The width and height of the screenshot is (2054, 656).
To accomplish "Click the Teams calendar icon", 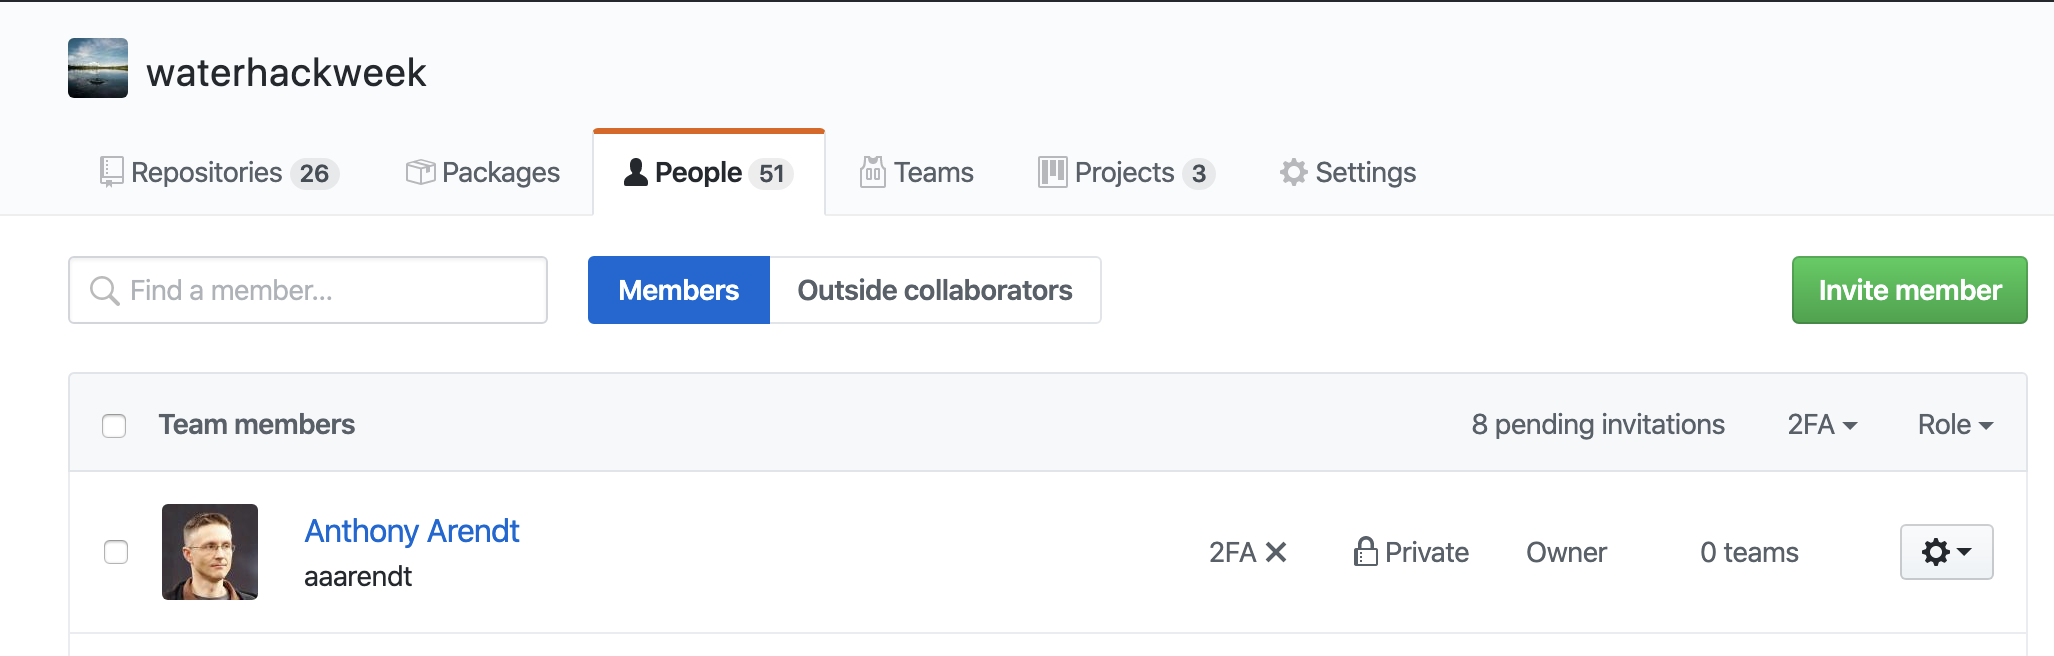I will (871, 171).
